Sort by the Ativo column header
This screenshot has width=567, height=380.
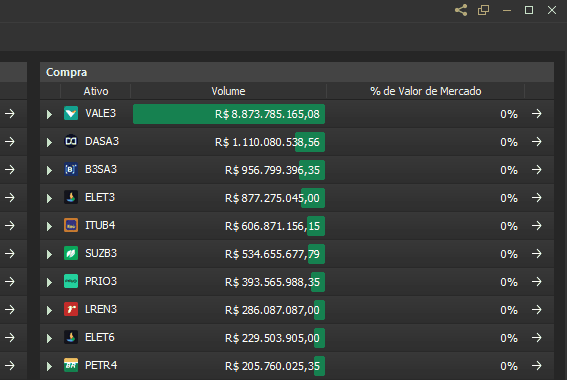click(96, 91)
